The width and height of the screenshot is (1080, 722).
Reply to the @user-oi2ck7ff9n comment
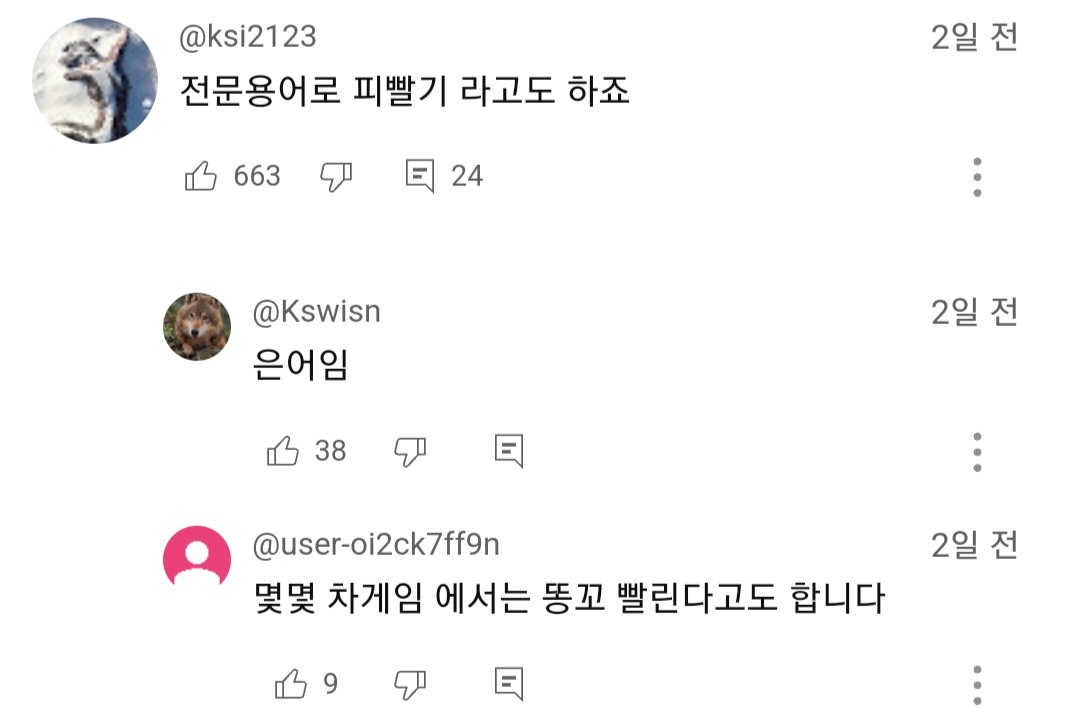pos(509,685)
